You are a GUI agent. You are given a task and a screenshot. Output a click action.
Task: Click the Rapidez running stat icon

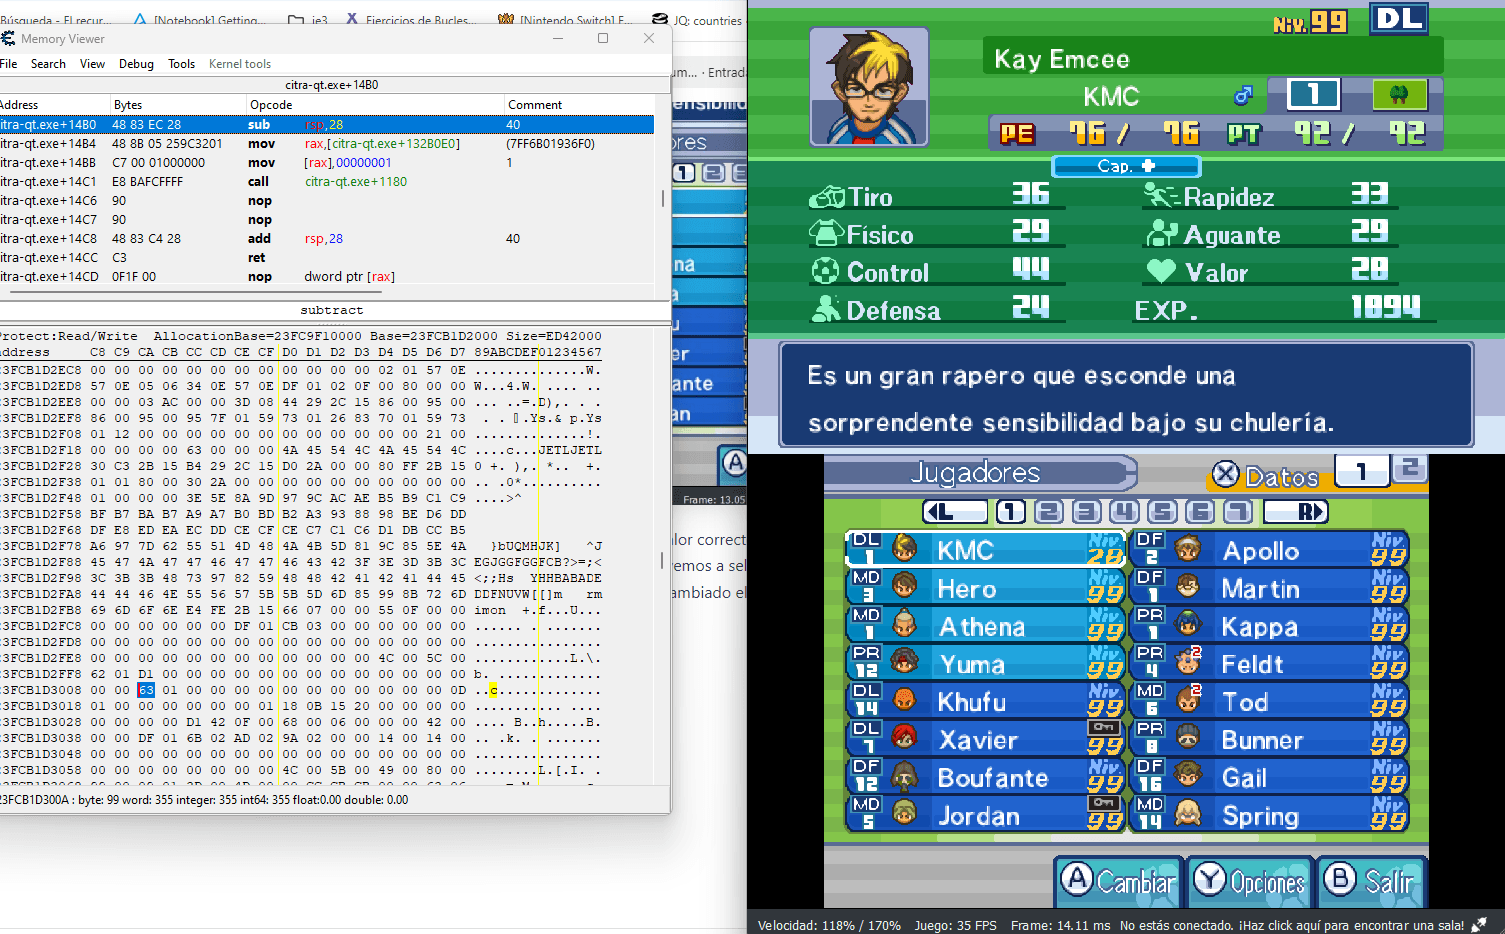pyautogui.click(x=1162, y=196)
